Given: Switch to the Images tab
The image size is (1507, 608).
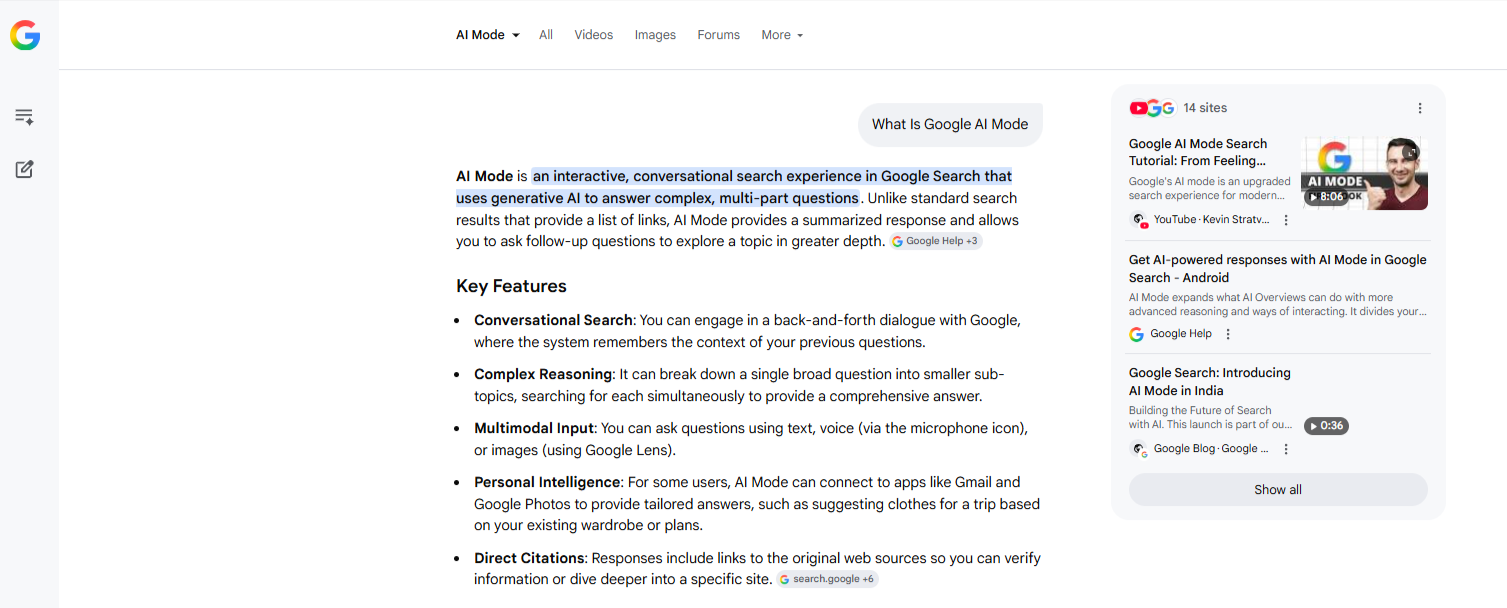Looking at the screenshot, I should click(655, 35).
